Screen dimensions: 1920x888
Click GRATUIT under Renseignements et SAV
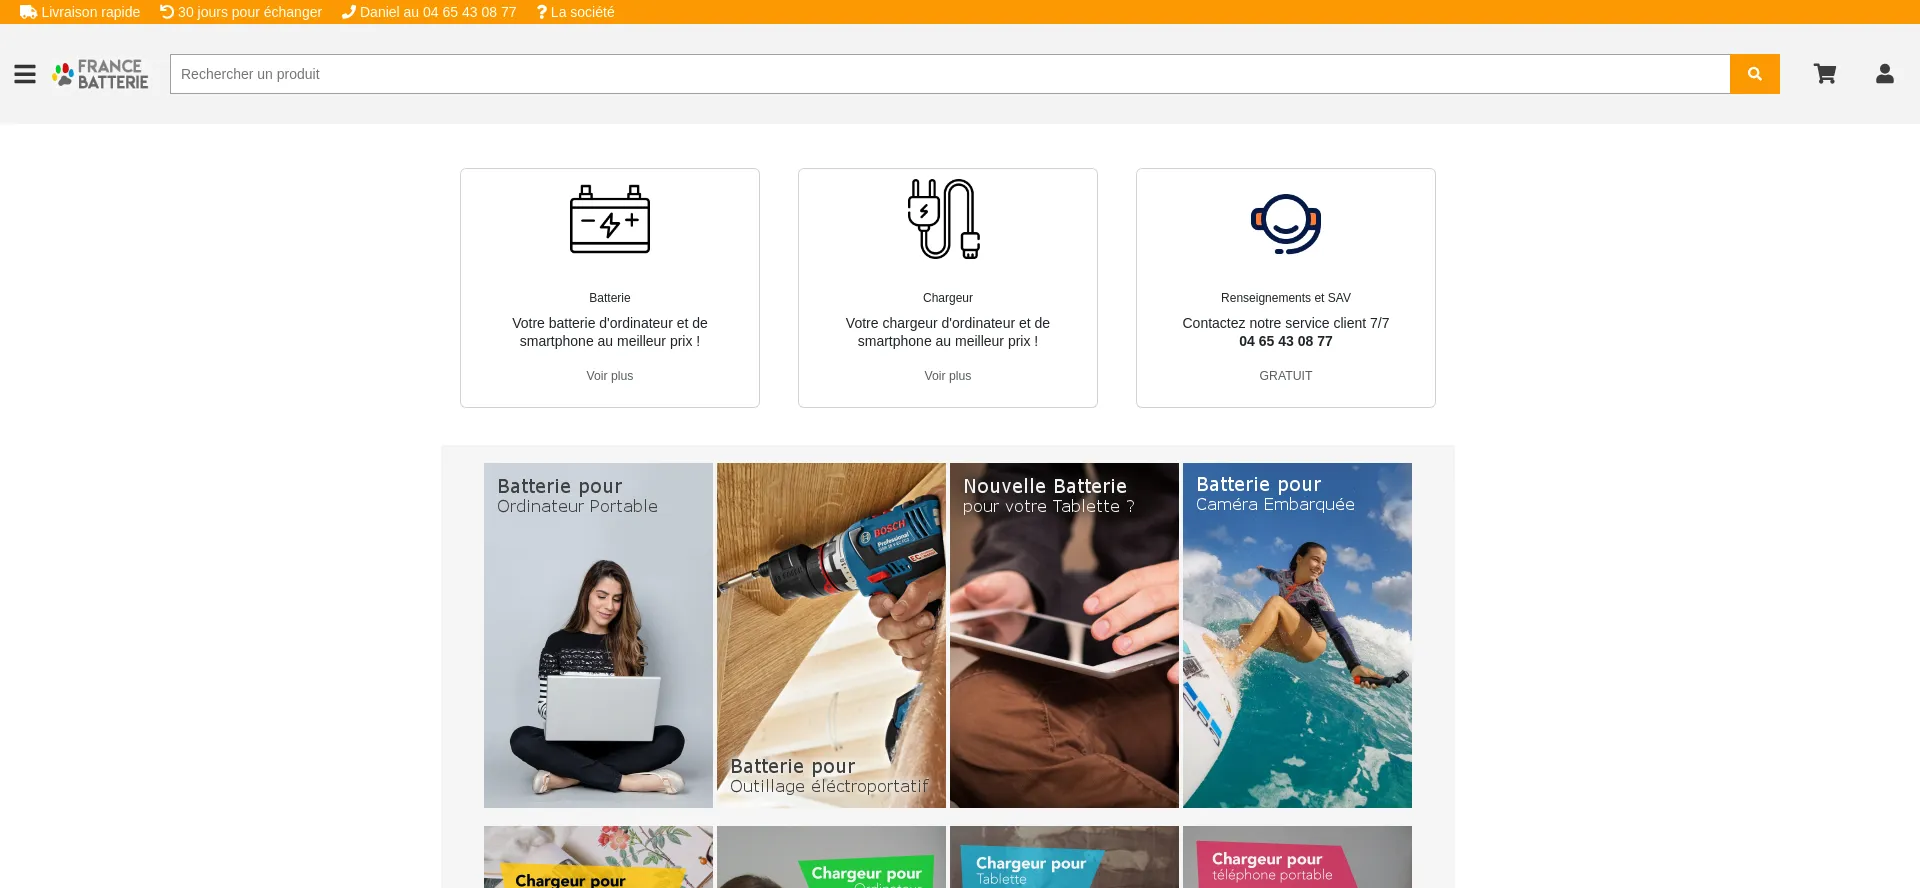click(1286, 376)
